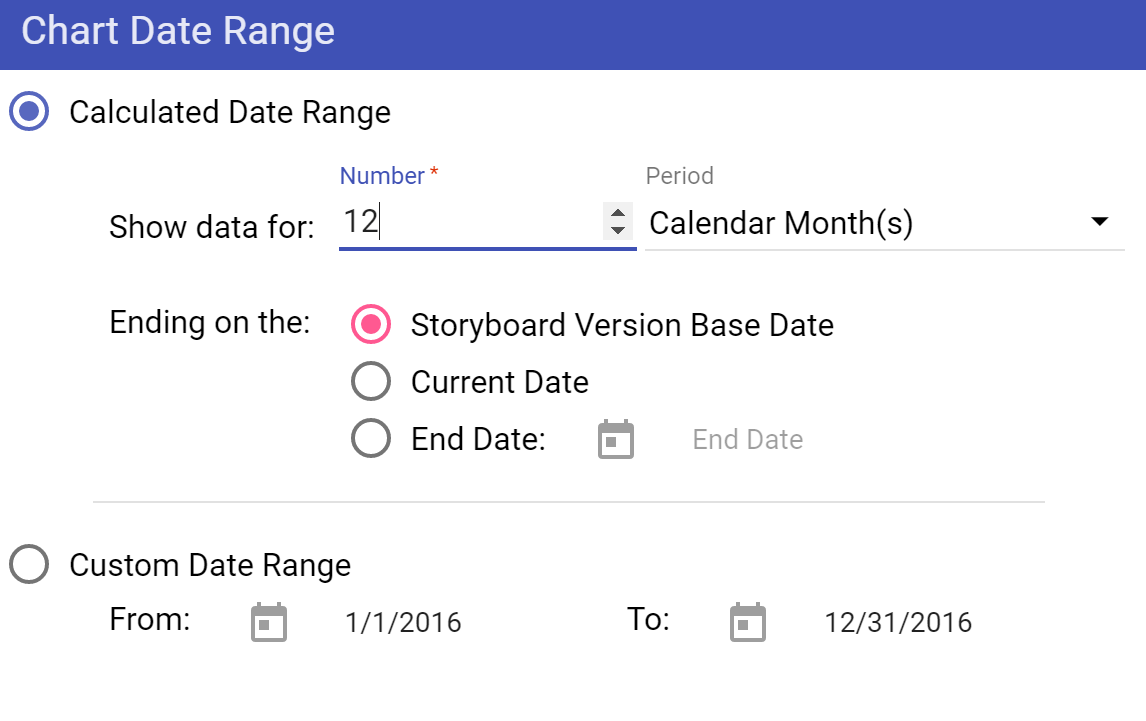Expand the Period dropdown arrow

coord(1099,222)
